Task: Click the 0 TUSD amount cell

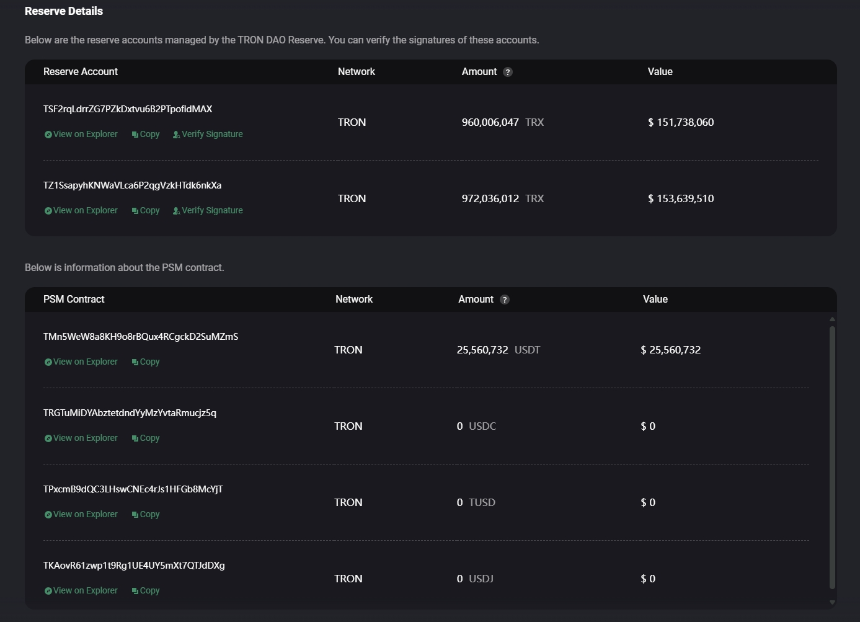Action: tap(476, 502)
